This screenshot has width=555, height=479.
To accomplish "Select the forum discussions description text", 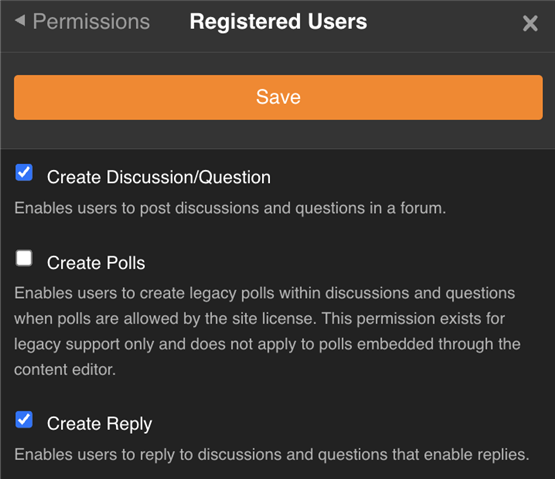I will [x=230, y=208].
